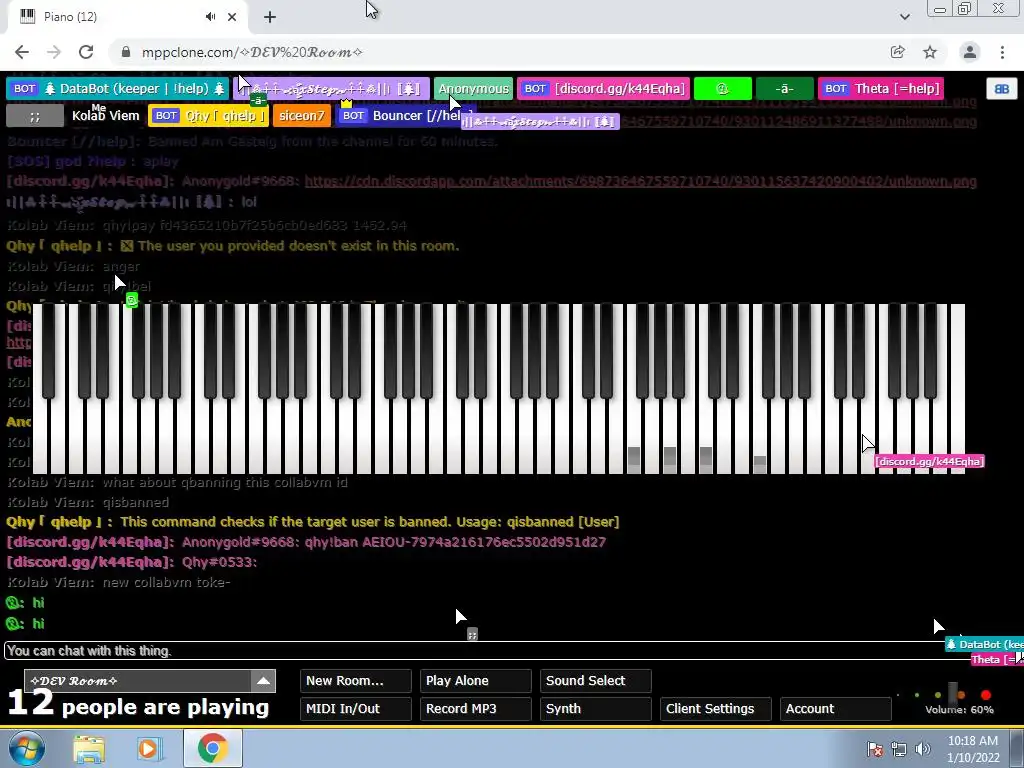View site security lock info
This screenshot has height=768, width=1024.
click(126, 52)
